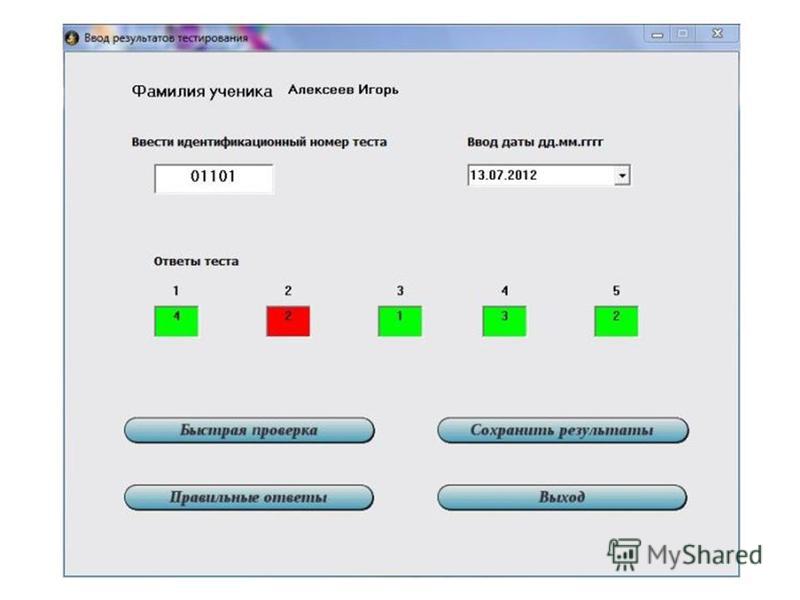Click the Выход button
This screenshot has height=600, width=800.
click(562, 497)
